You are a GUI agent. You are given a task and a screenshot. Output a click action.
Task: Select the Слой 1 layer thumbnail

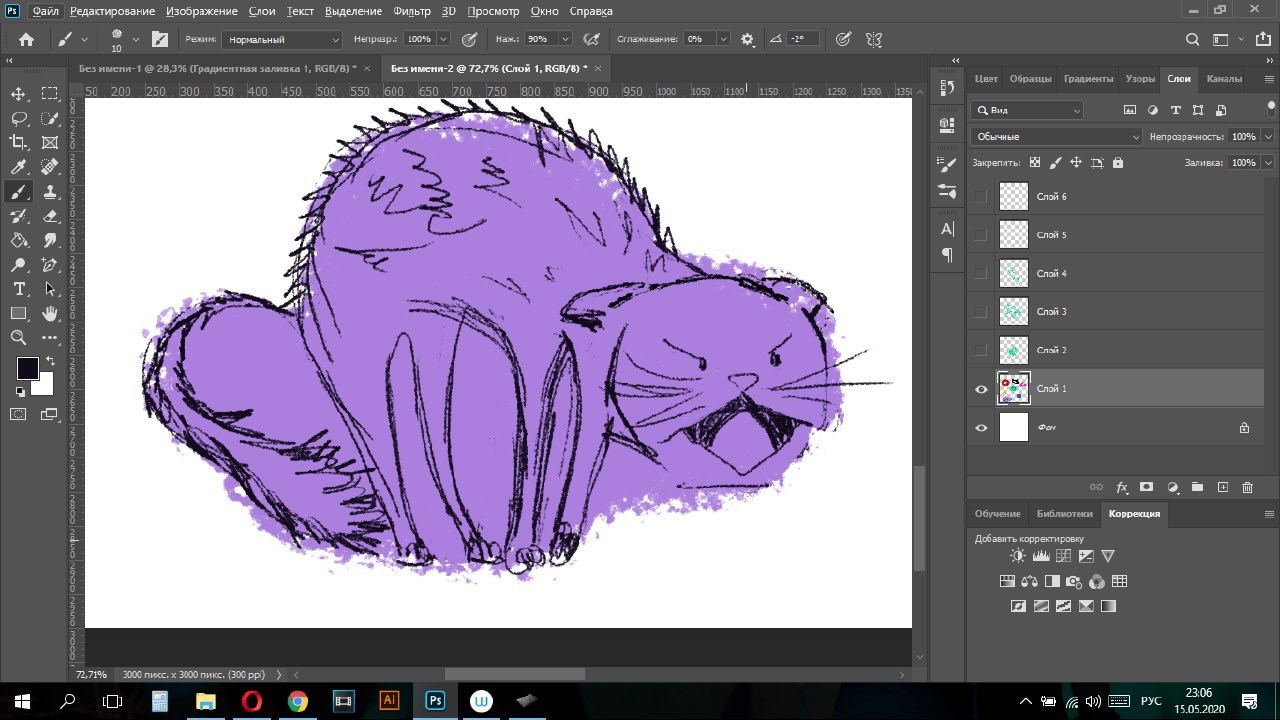pos(1014,388)
